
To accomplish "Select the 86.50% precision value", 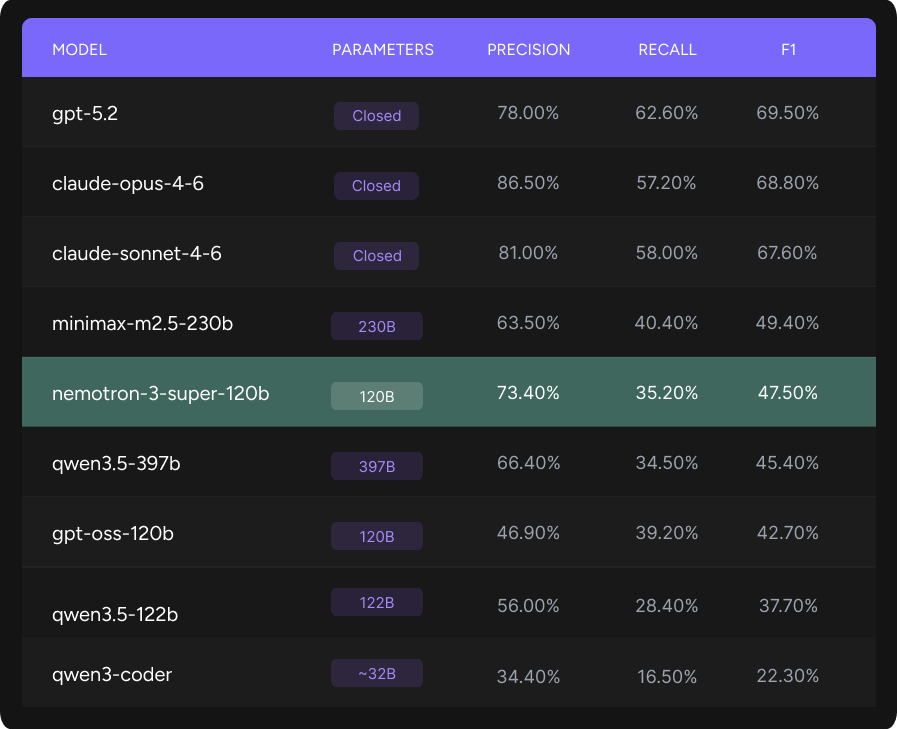I will pos(528,184).
